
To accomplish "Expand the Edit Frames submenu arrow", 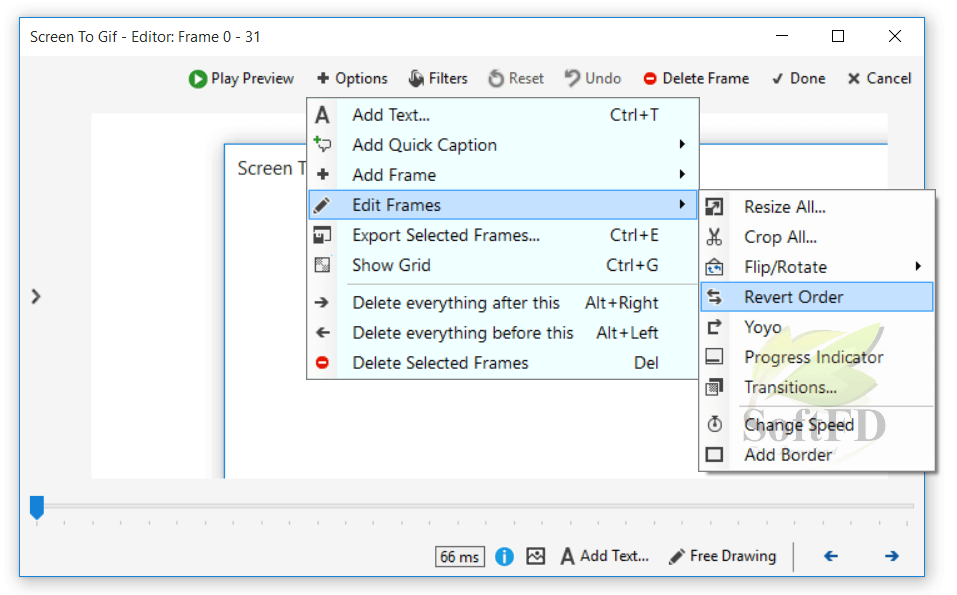I will (x=682, y=204).
